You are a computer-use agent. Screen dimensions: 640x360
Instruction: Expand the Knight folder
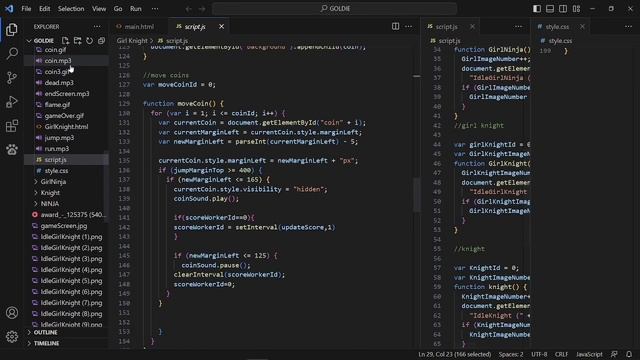pos(50,193)
